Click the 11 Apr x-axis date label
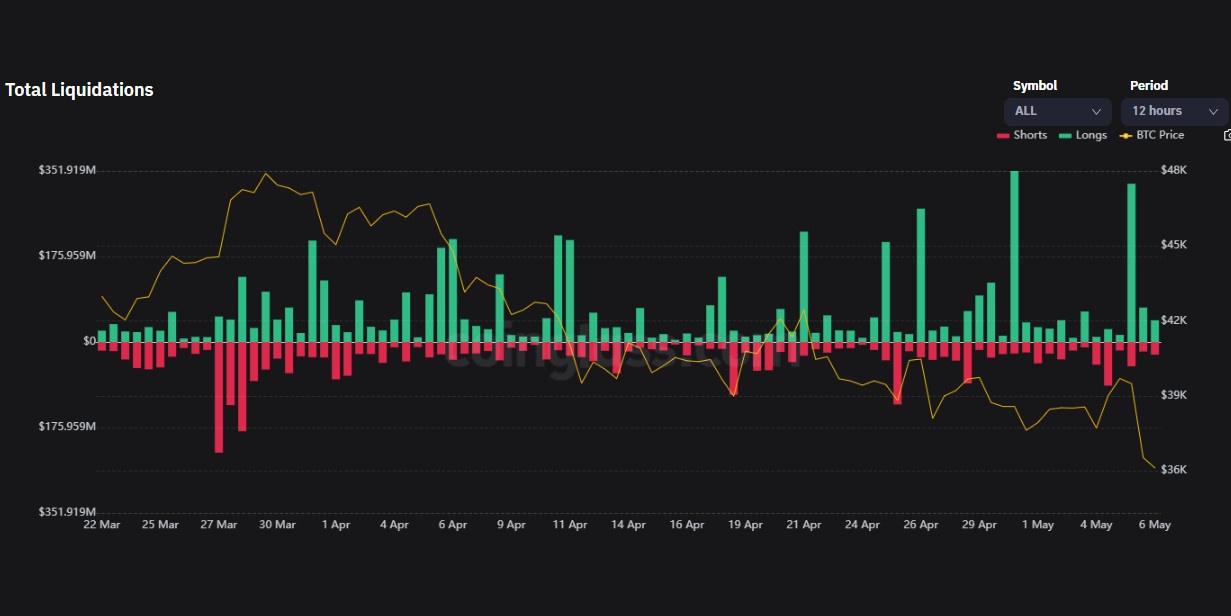 [x=570, y=525]
